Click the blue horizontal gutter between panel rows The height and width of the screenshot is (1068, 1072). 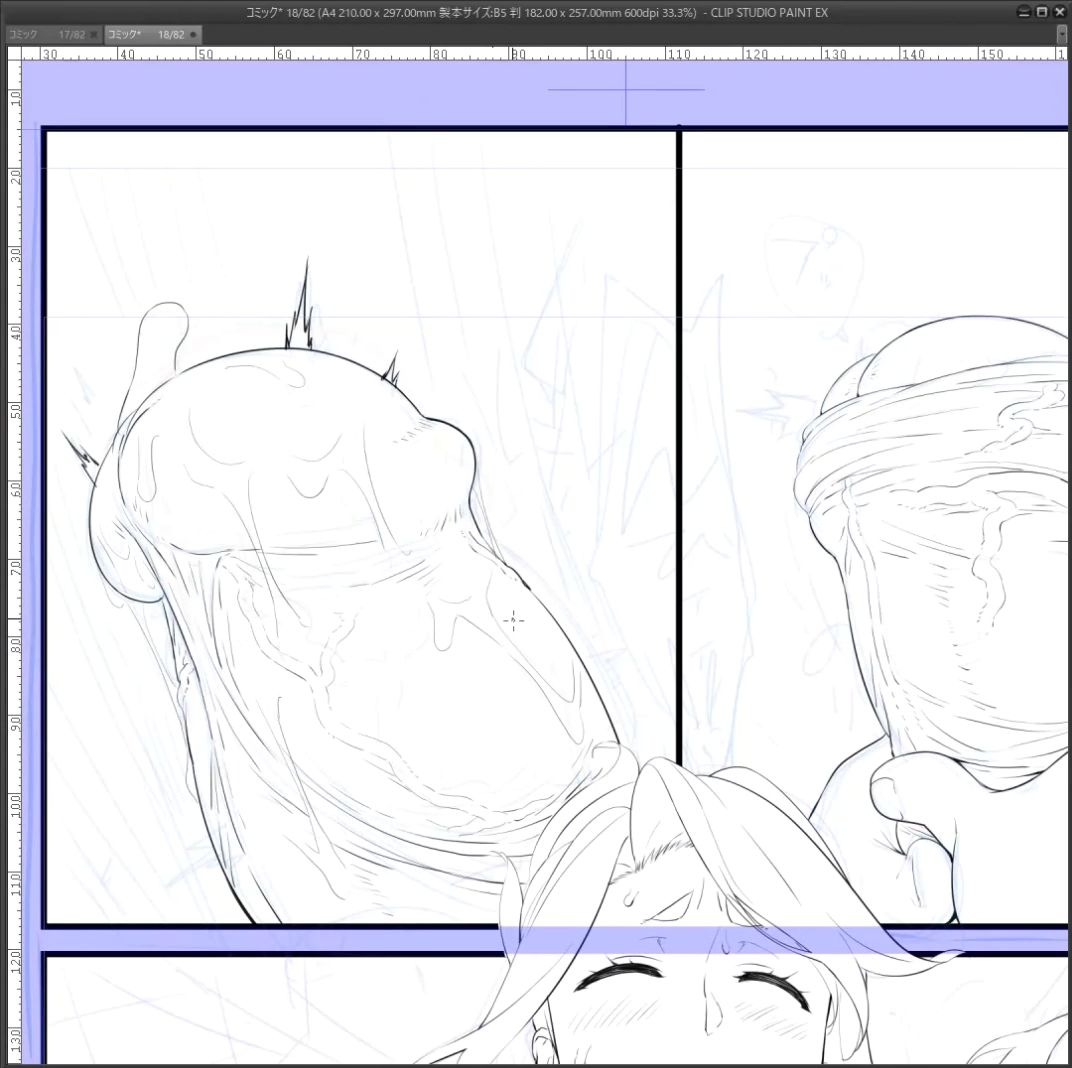pyautogui.click(x=300, y=939)
